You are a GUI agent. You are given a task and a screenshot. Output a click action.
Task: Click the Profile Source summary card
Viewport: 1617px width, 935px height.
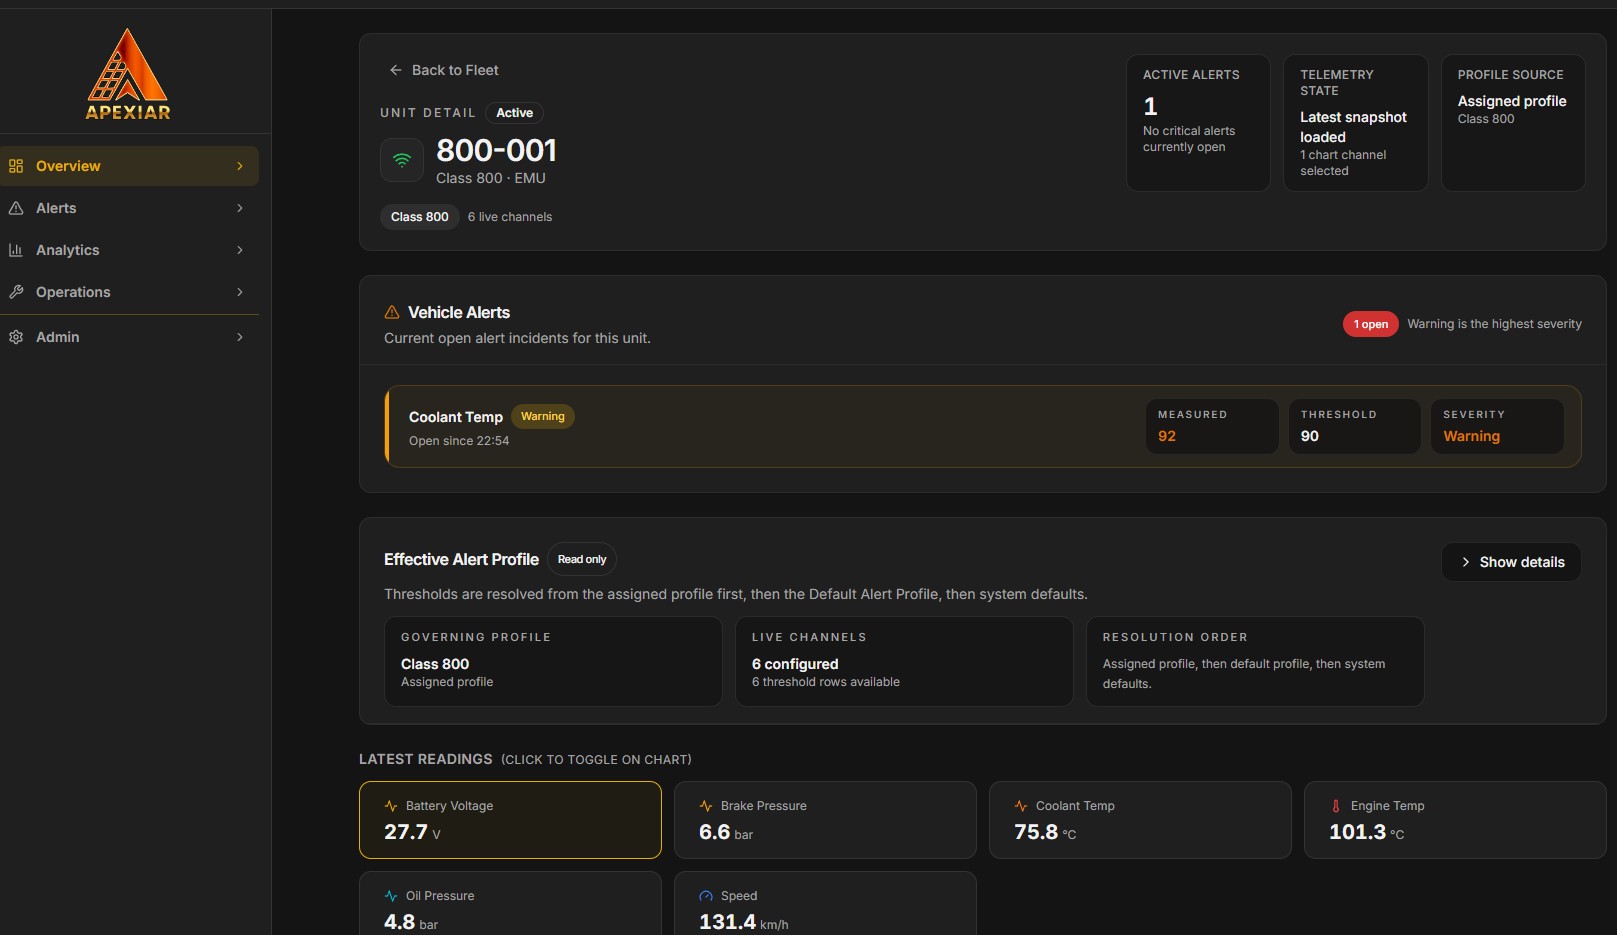tap(1513, 122)
